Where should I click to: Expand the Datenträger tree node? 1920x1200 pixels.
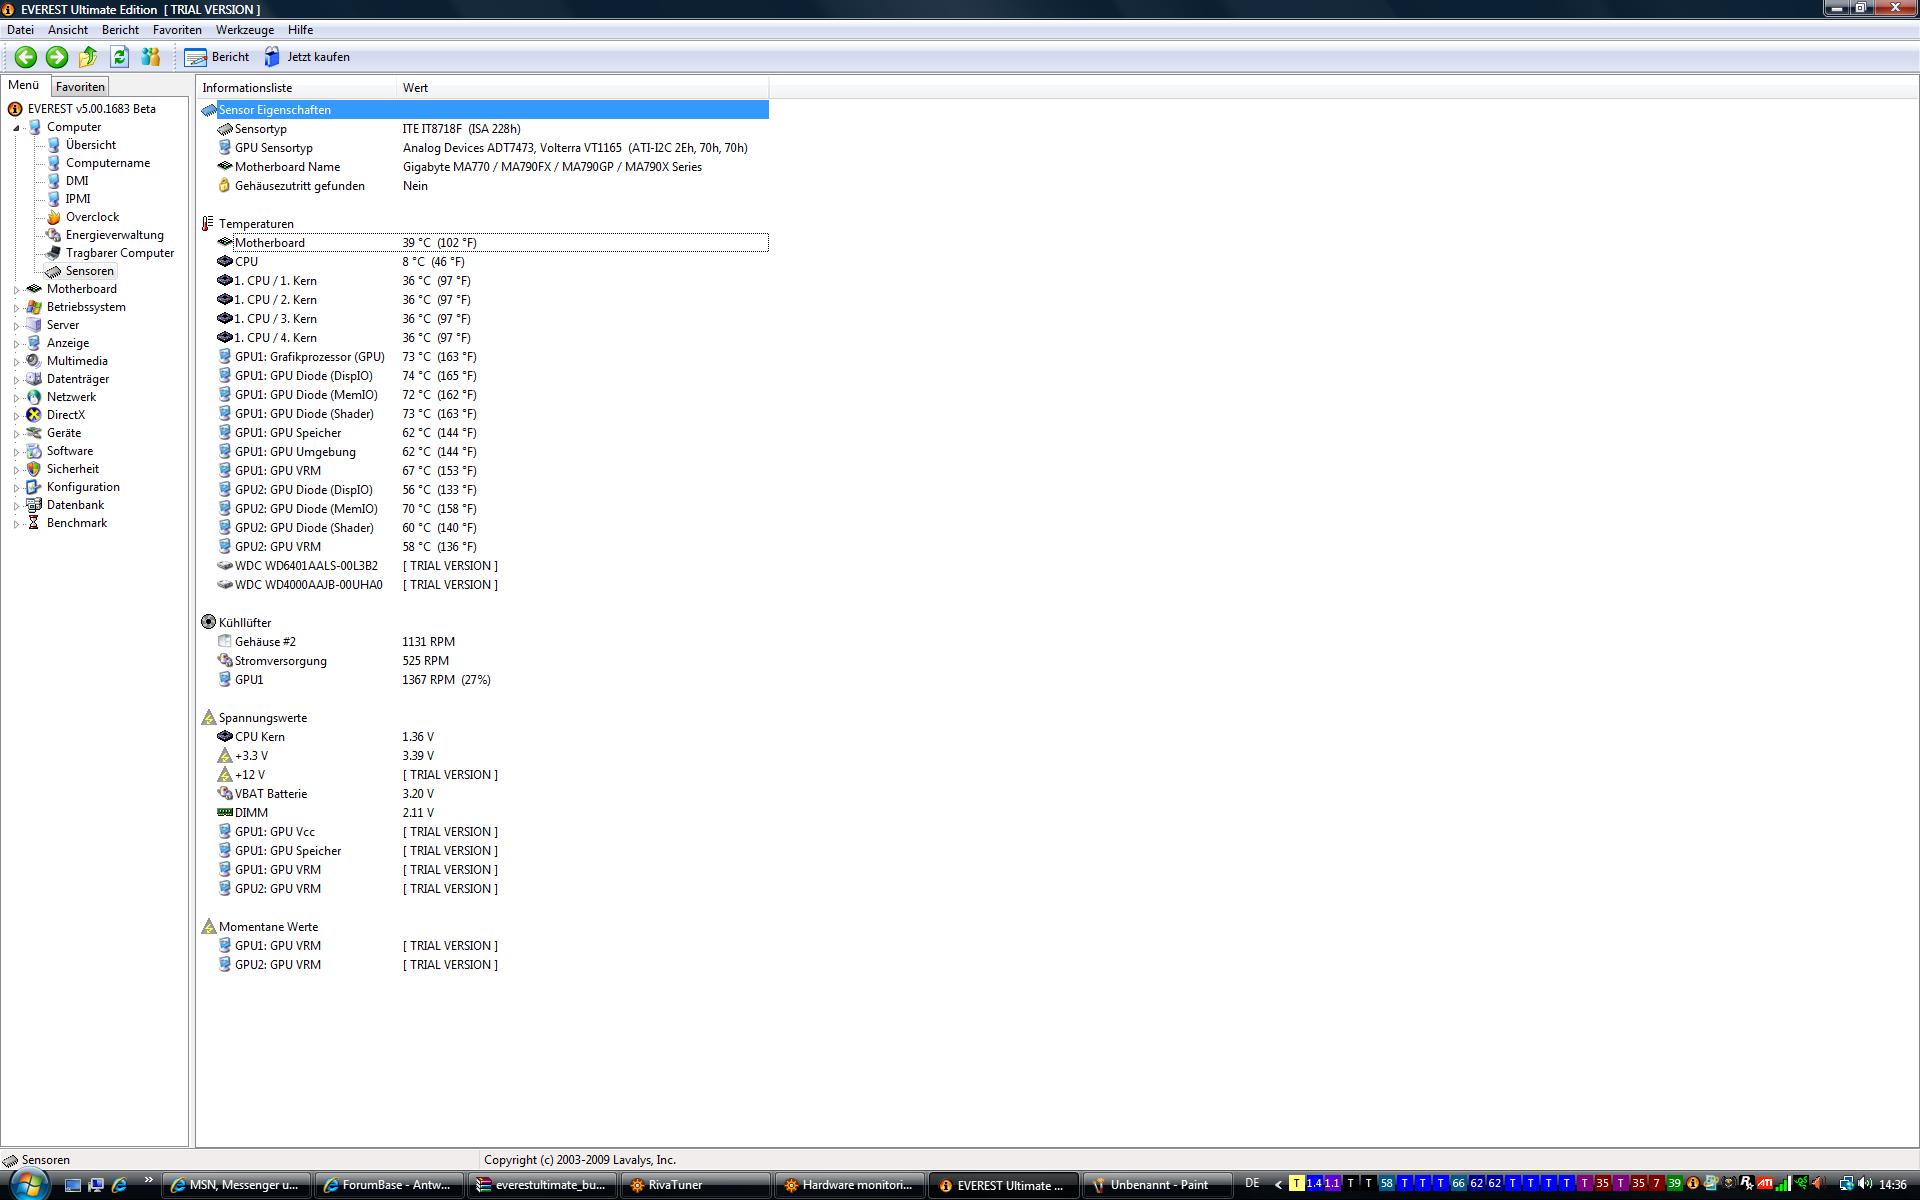point(17,380)
